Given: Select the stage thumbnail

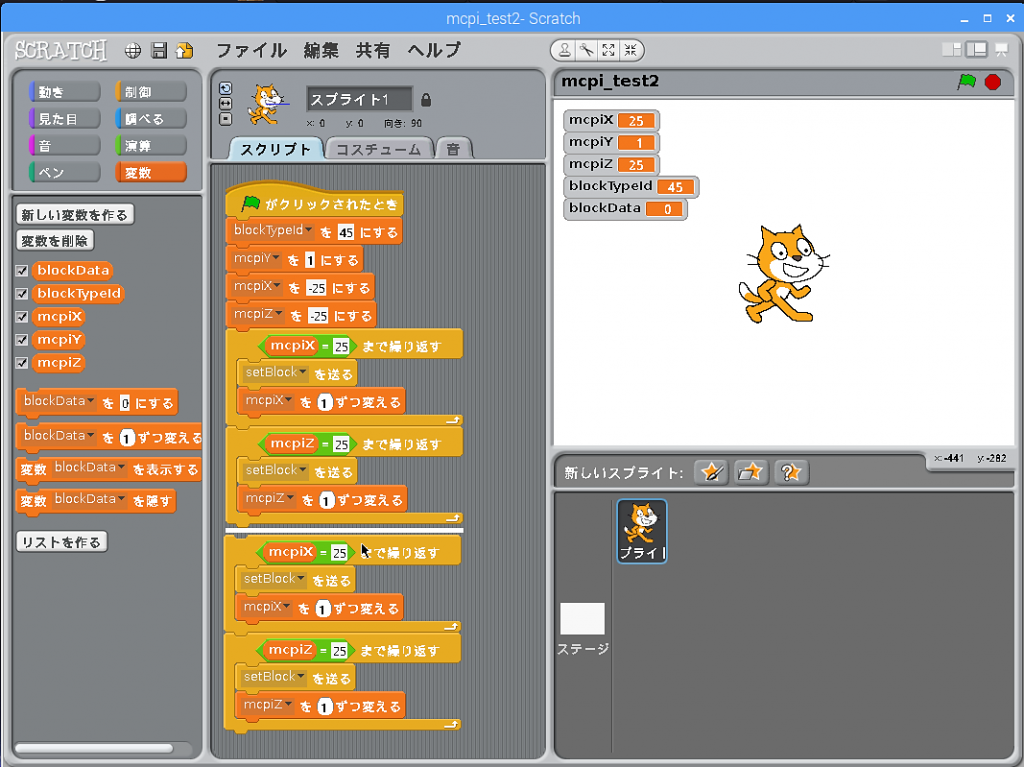Looking at the screenshot, I should (x=583, y=618).
